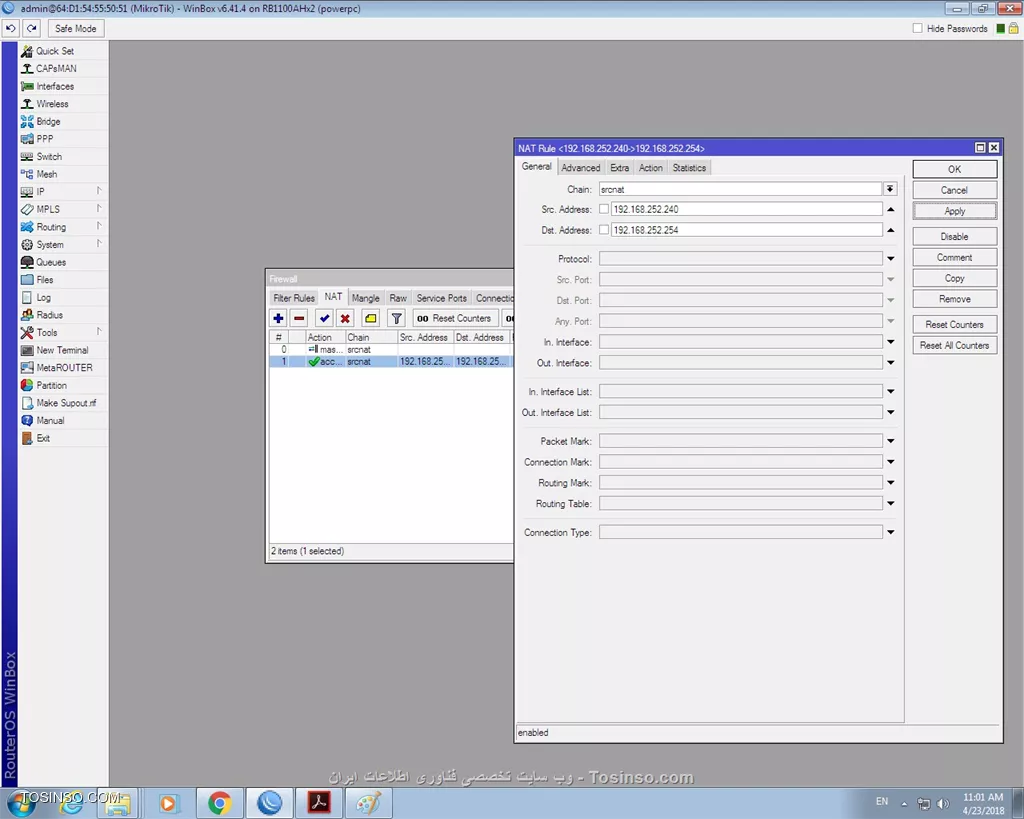Image resolution: width=1024 pixels, height=819 pixels.
Task: Open Switch menu icon
Action: coord(27,157)
